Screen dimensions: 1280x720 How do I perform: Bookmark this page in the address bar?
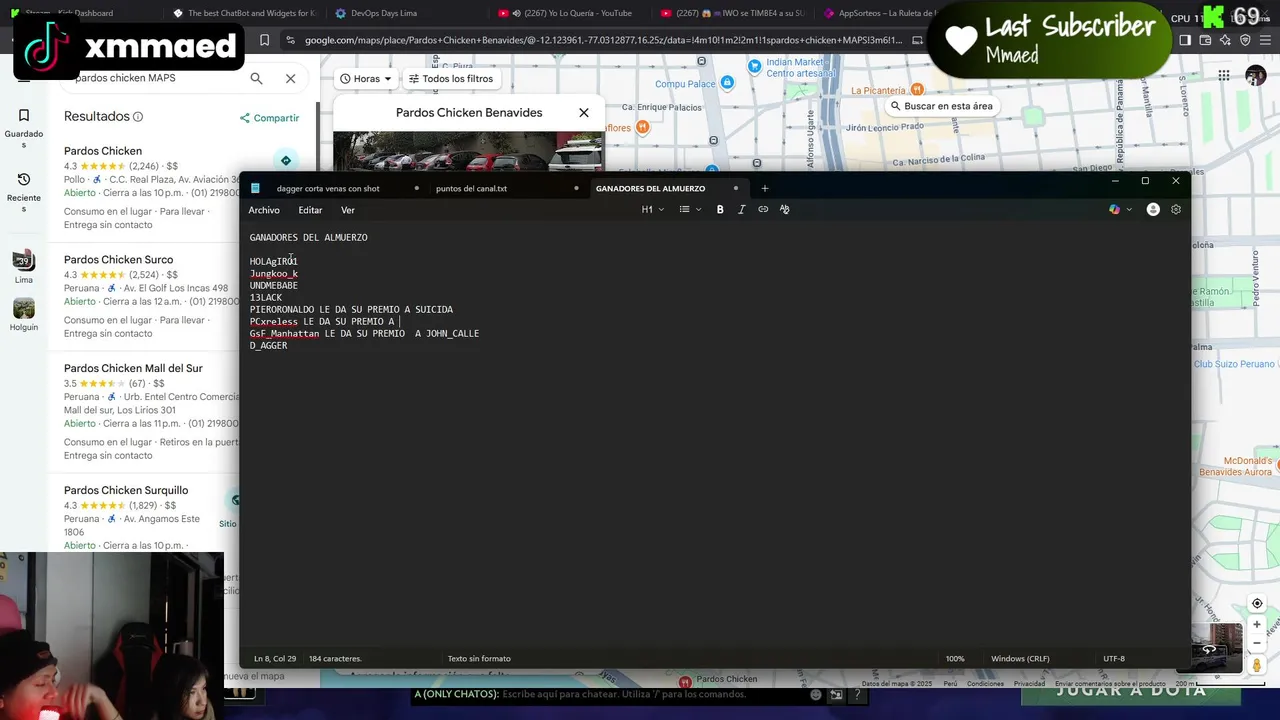click(264, 40)
